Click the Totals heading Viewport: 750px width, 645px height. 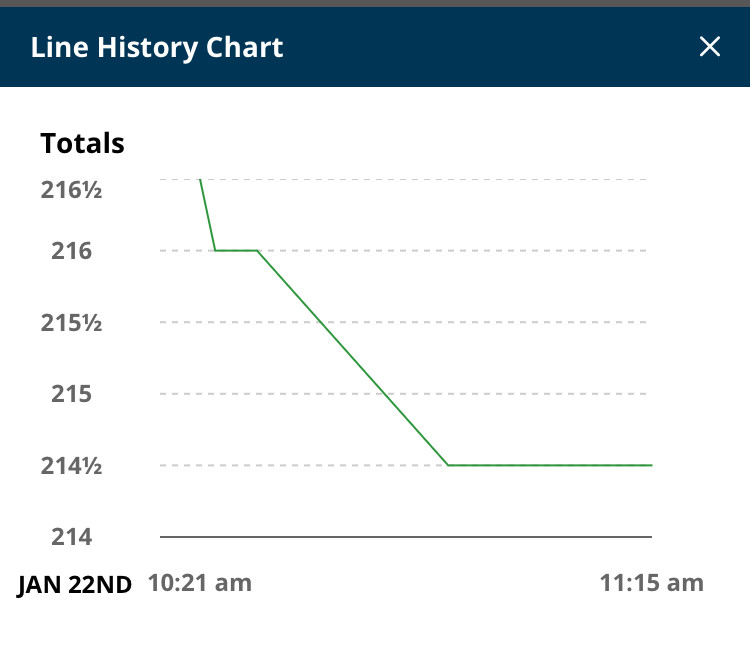pos(82,143)
